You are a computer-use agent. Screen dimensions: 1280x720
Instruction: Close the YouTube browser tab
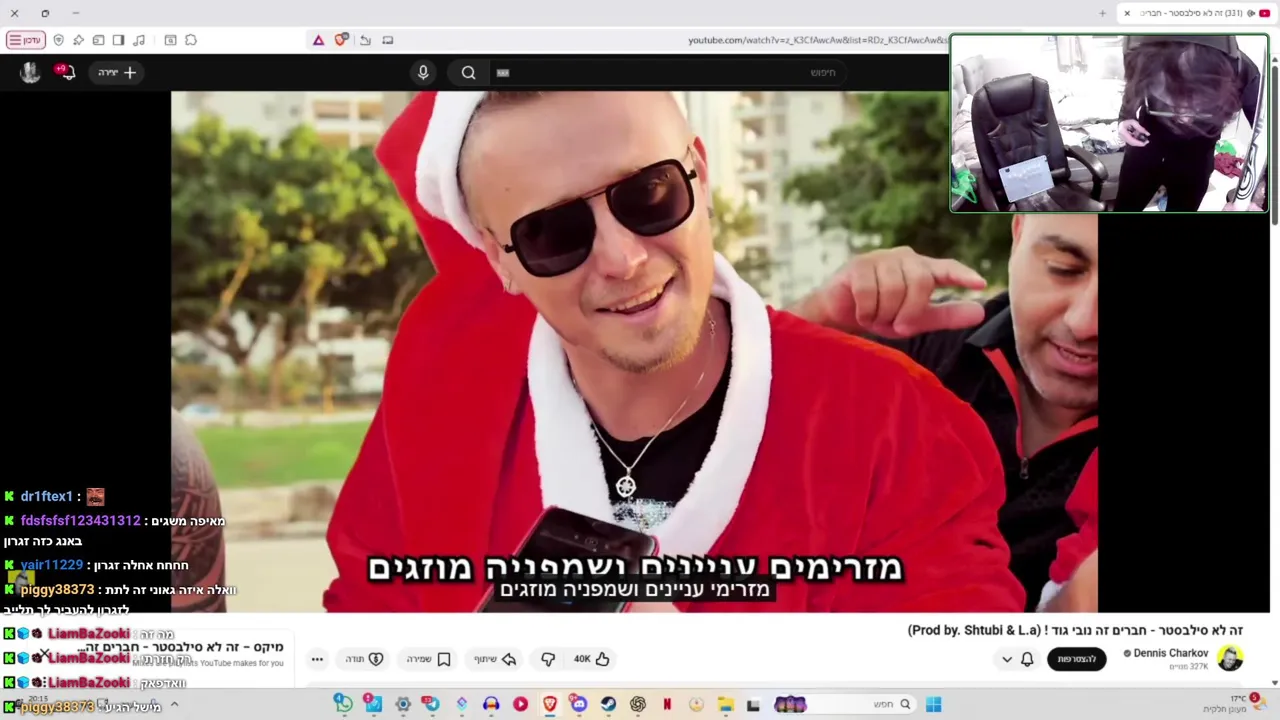(x=1127, y=13)
